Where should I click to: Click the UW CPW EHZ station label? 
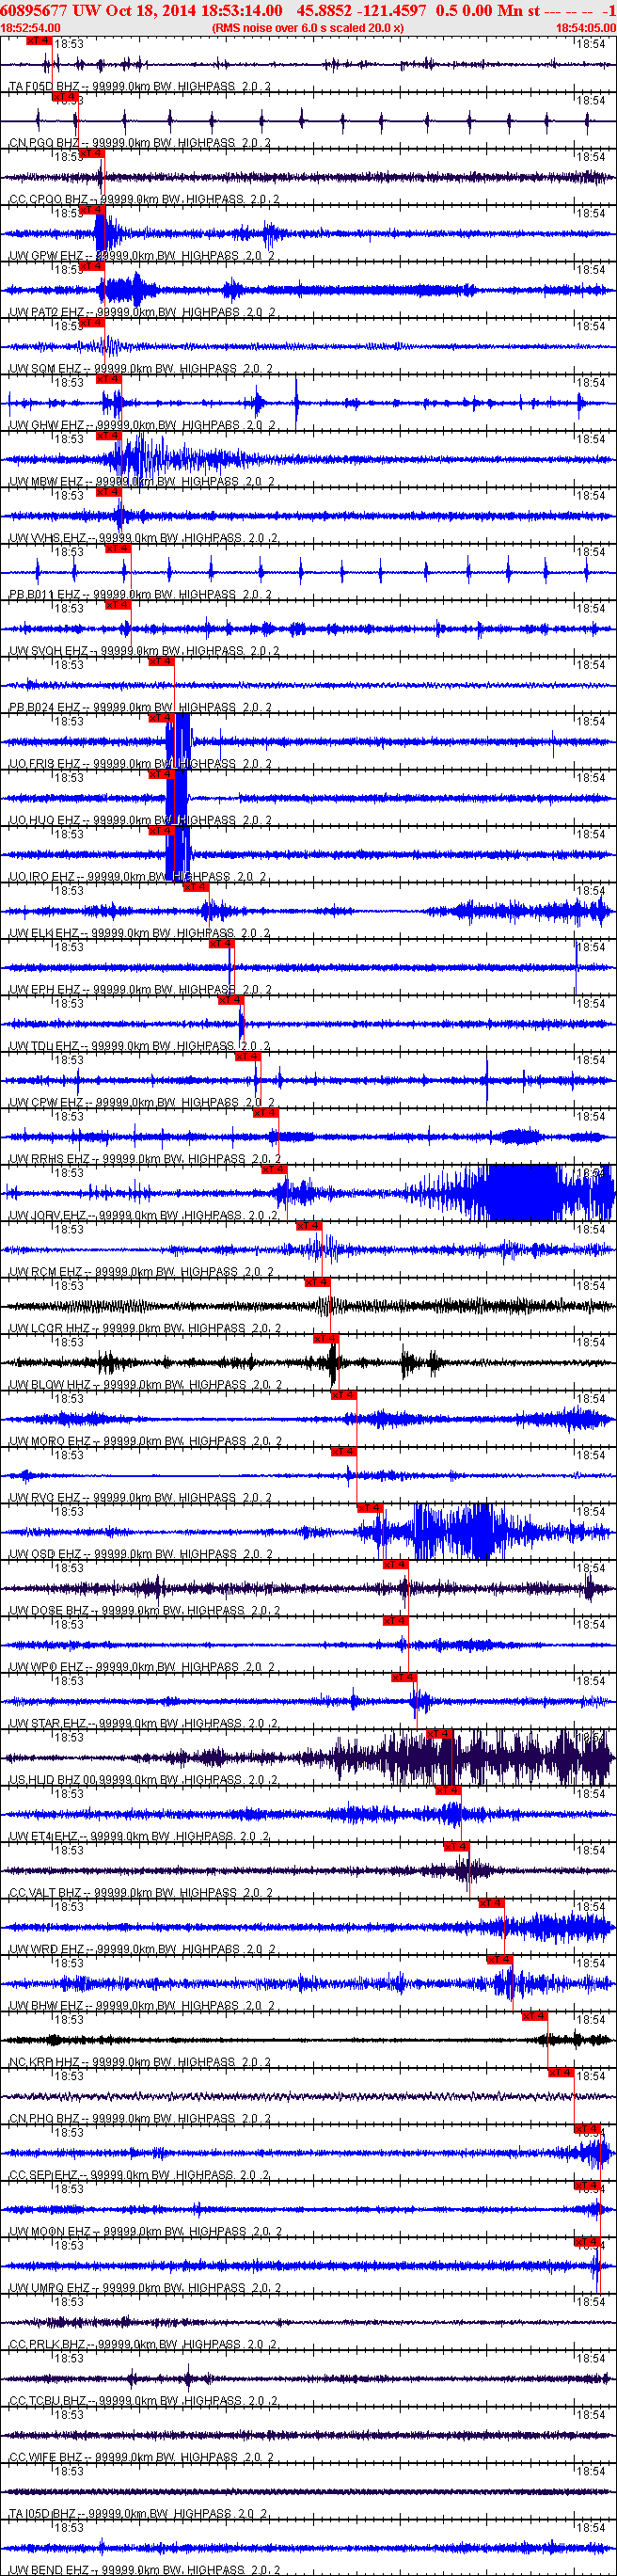pos(46,1103)
